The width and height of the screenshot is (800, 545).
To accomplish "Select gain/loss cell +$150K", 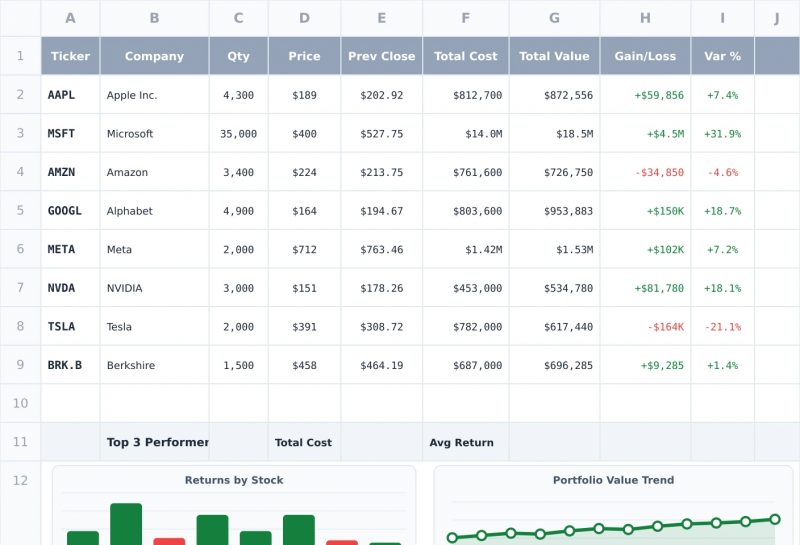I will pyautogui.click(x=645, y=211).
